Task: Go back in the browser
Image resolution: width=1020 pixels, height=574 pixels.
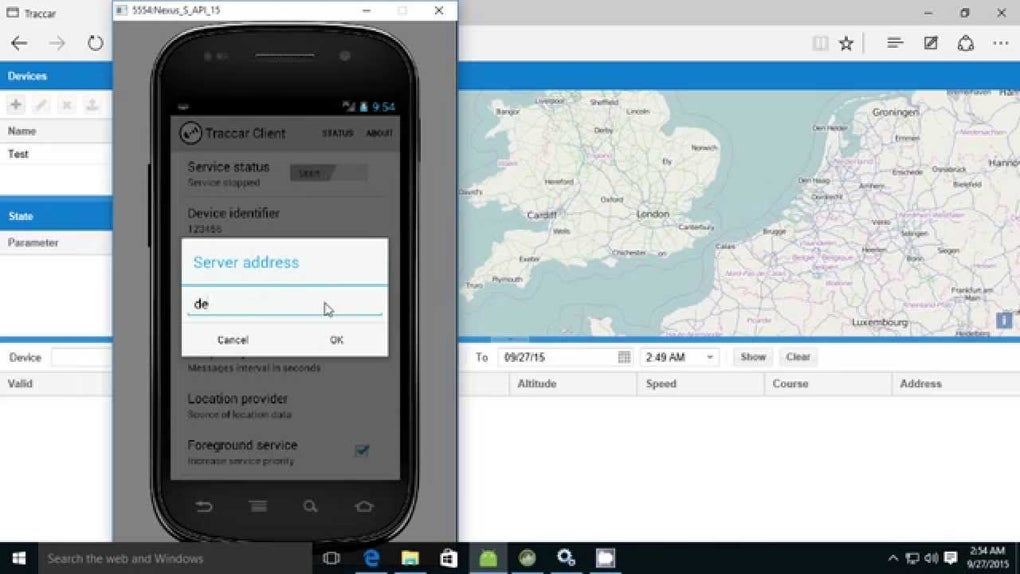Action: click(19, 44)
